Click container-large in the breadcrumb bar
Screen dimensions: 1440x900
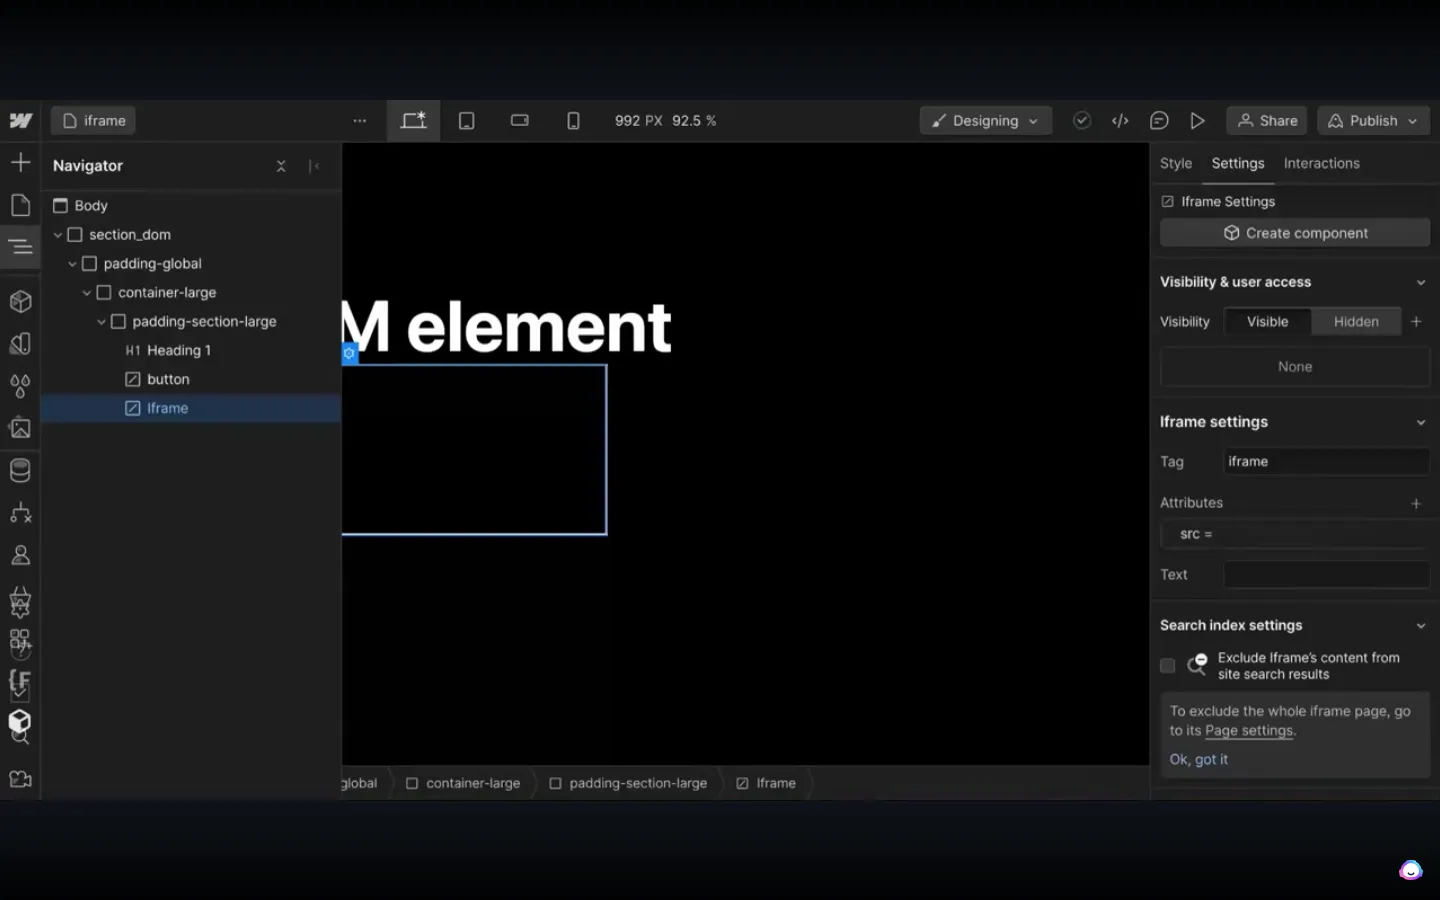coord(463,783)
